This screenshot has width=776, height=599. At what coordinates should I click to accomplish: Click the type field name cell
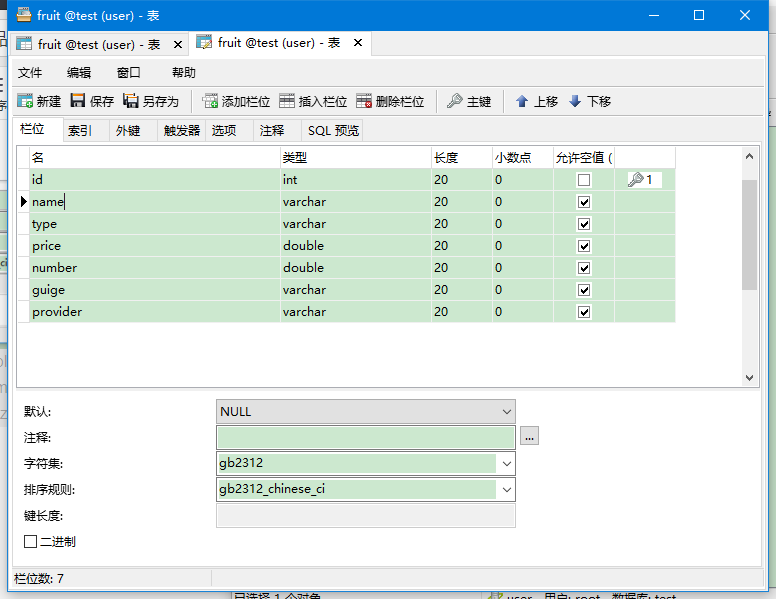click(x=154, y=224)
